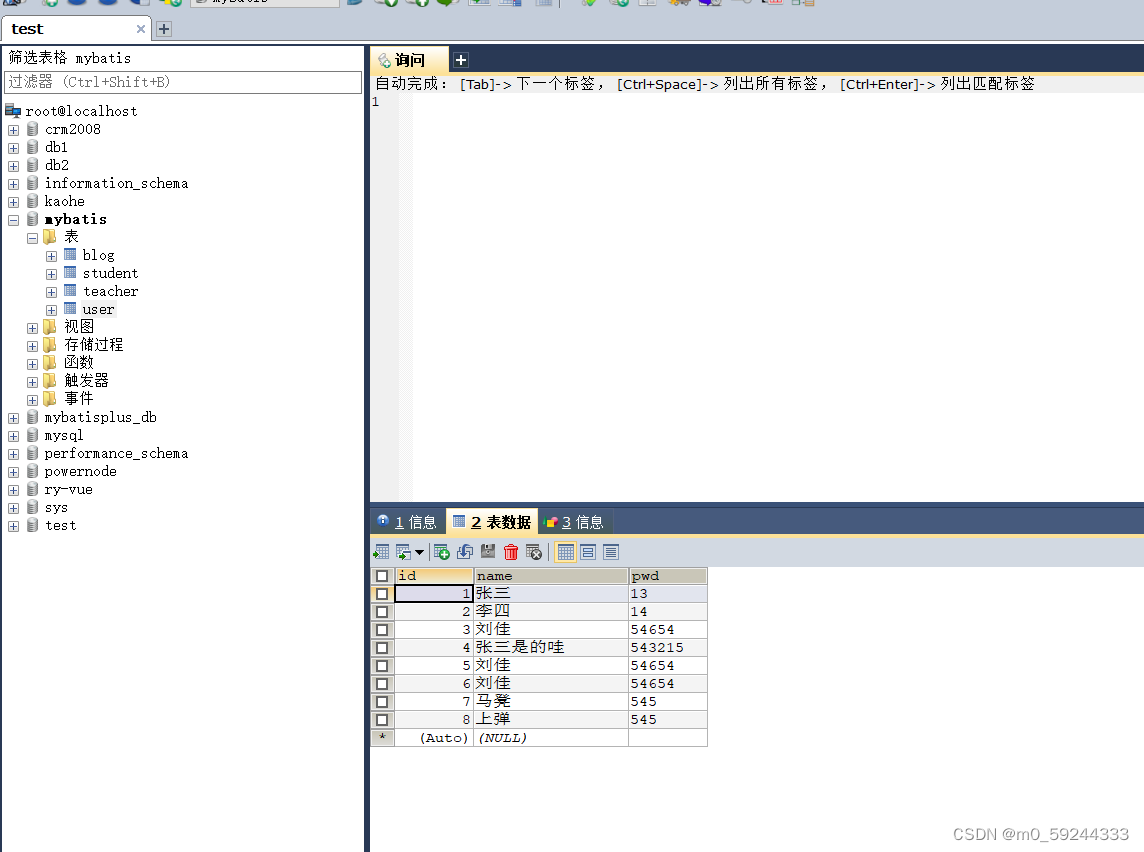1144x852 pixels.
Task: Click the 视图 folder icon
Action: click(50, 327)
